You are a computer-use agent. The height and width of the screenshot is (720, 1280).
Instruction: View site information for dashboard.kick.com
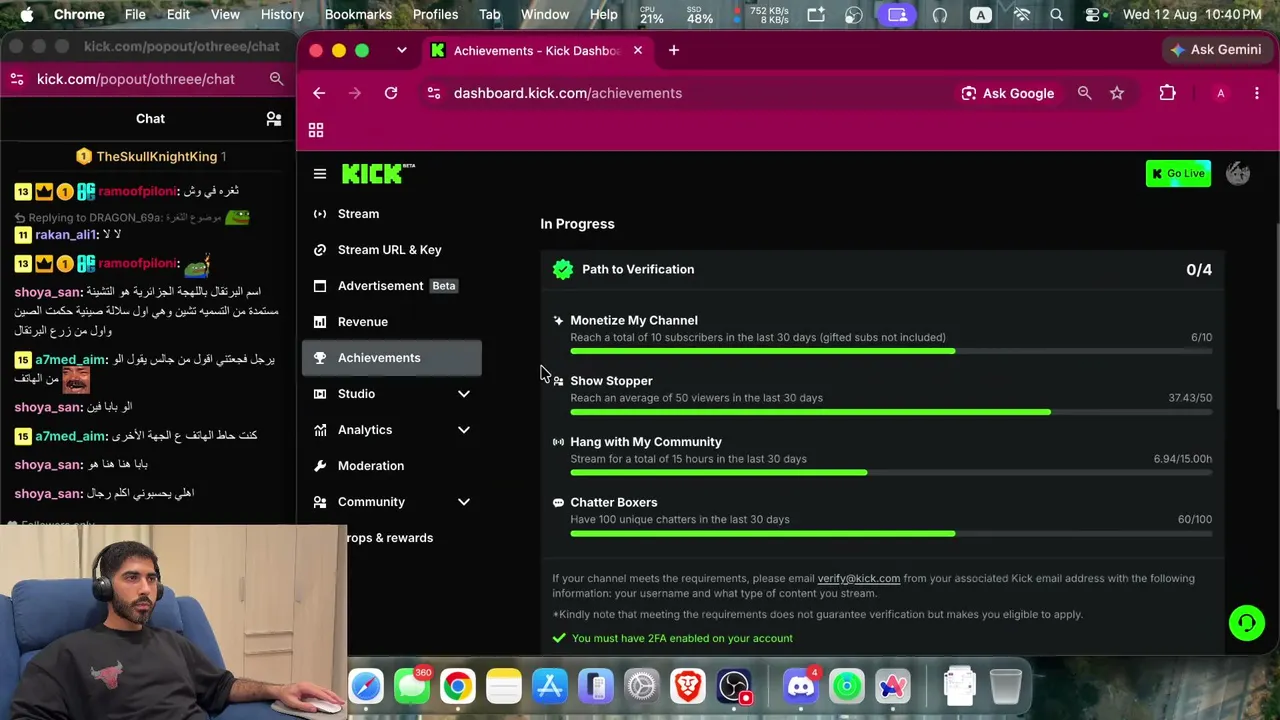coord(433,93)
